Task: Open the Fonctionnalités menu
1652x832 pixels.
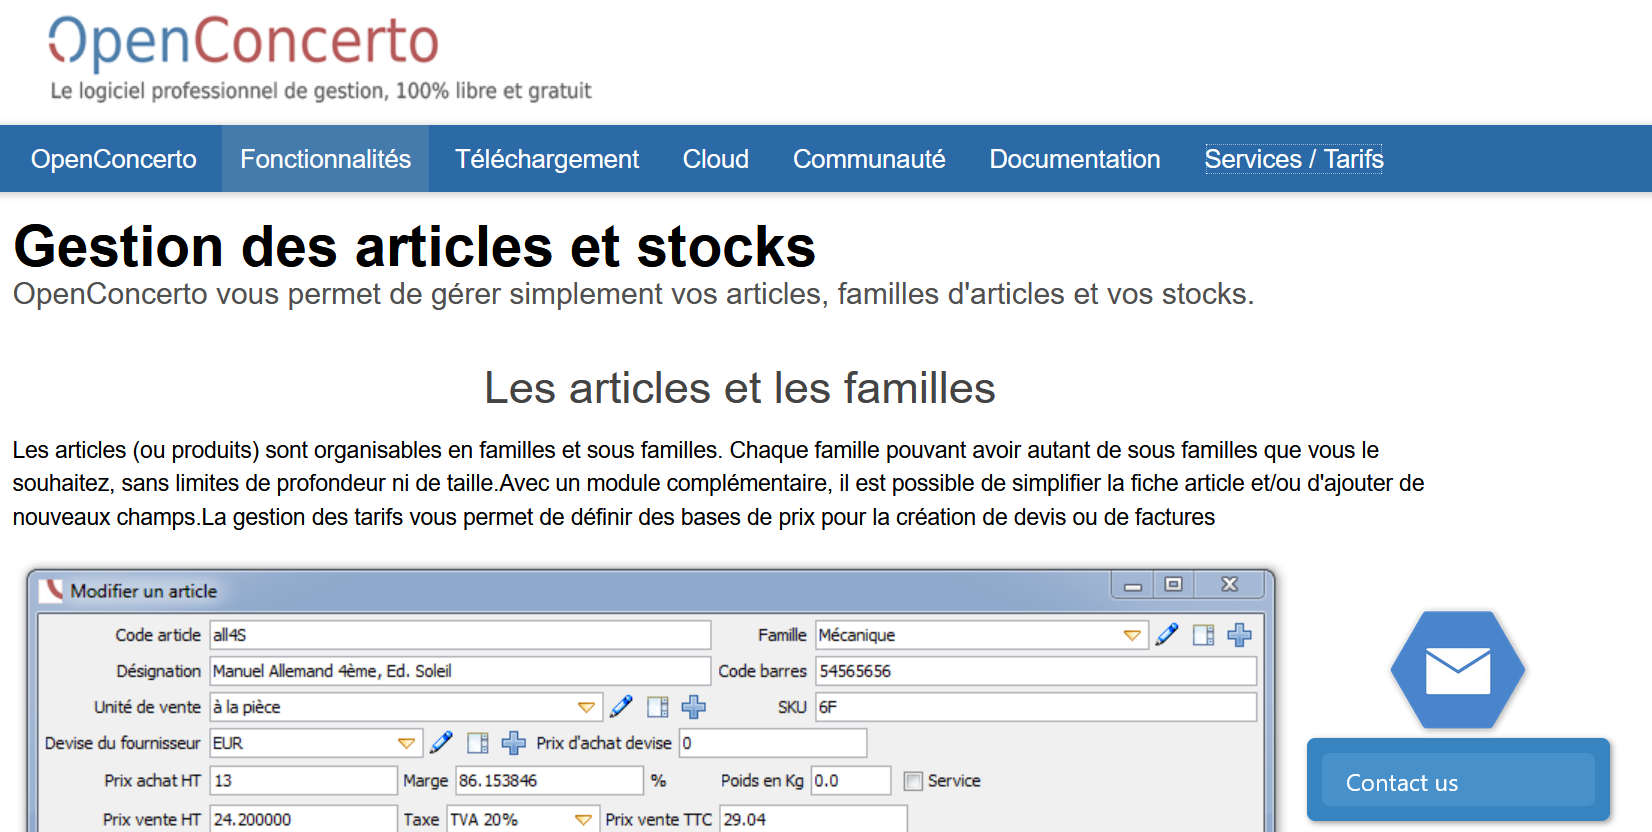Action: [x=325, y=159]
